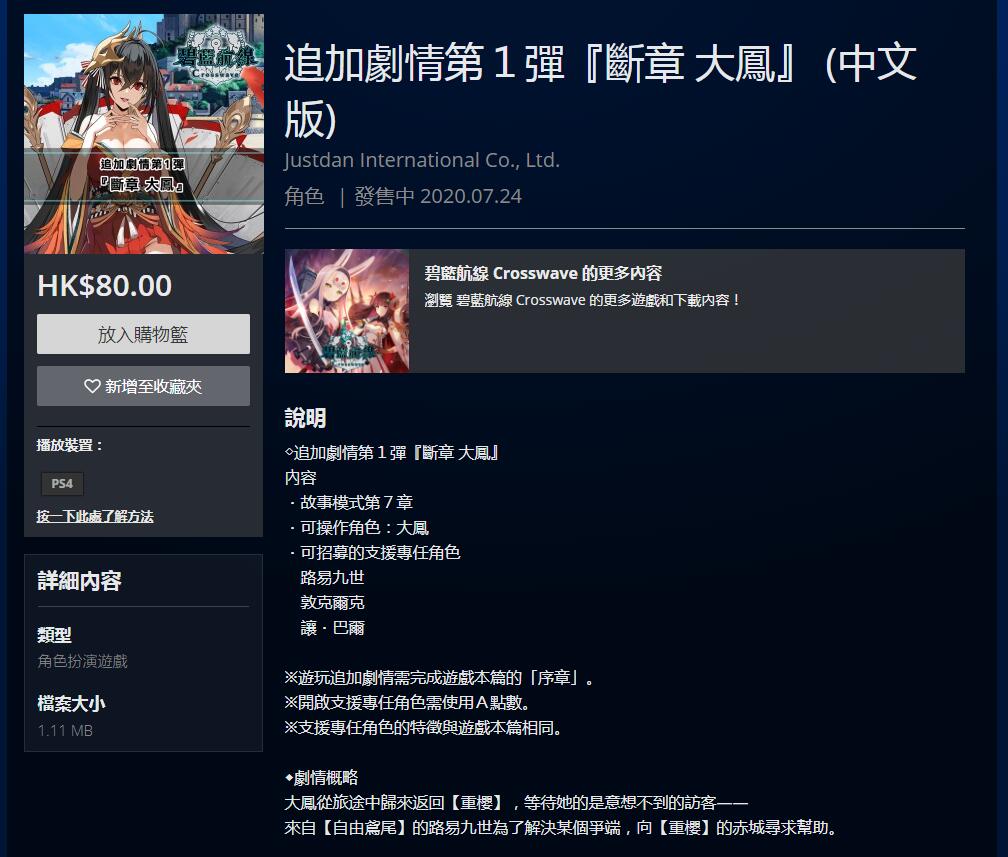This screenshot has width=1008, height=857.
Task: Click the 1.11 MB file size value
Action: 65,730
